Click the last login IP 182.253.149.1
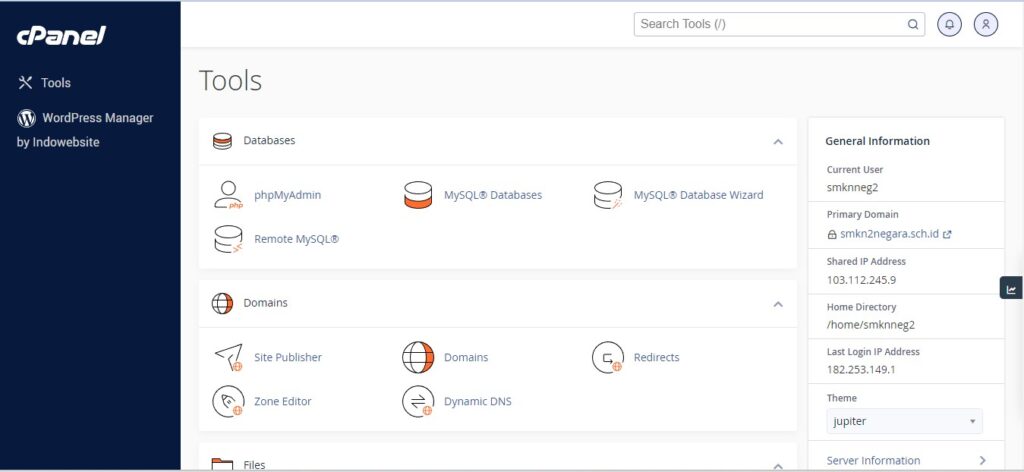Viewport: 1024px width, 472px height. coord(861,370)
